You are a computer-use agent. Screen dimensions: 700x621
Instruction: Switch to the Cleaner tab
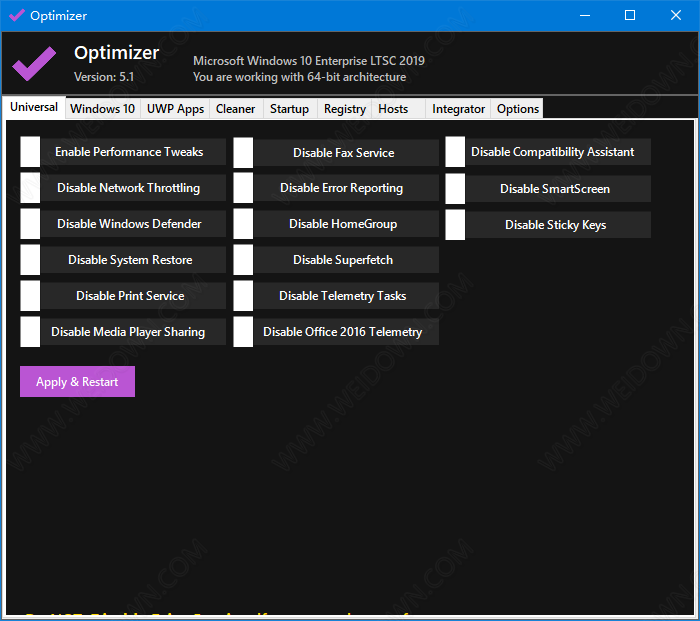click(236, 109)
